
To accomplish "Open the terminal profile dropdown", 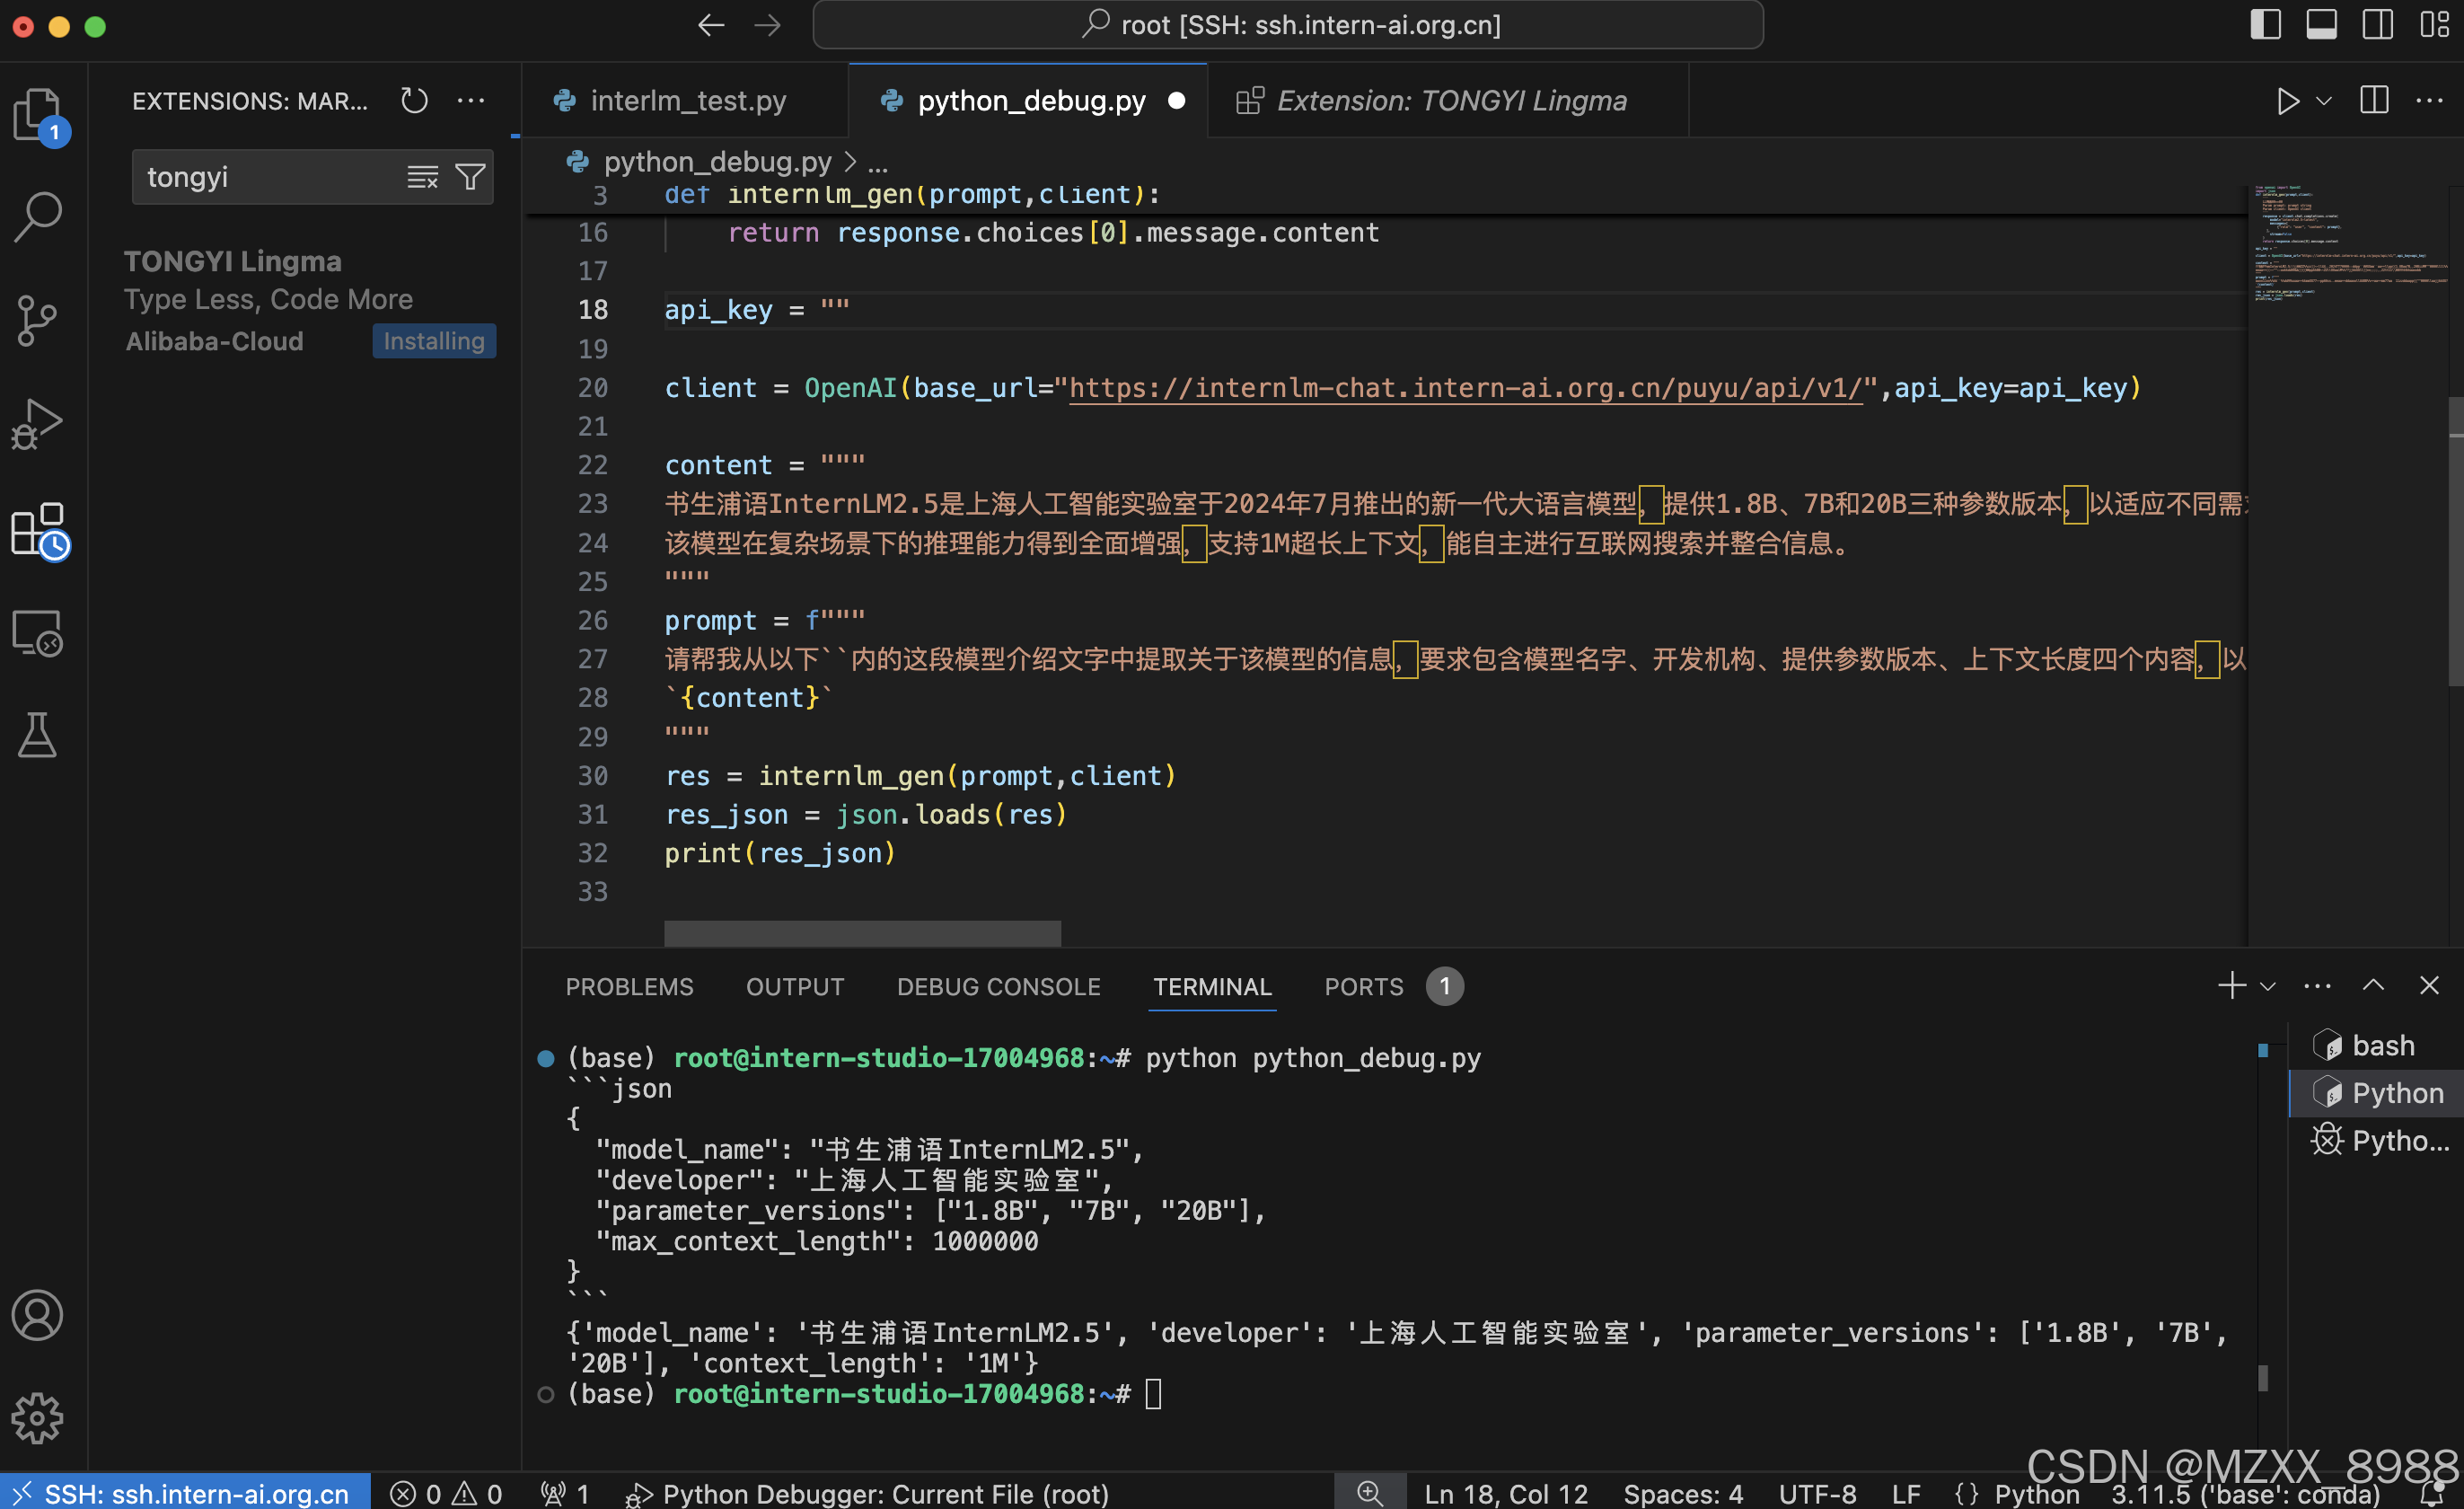I will coord(2267,986).
